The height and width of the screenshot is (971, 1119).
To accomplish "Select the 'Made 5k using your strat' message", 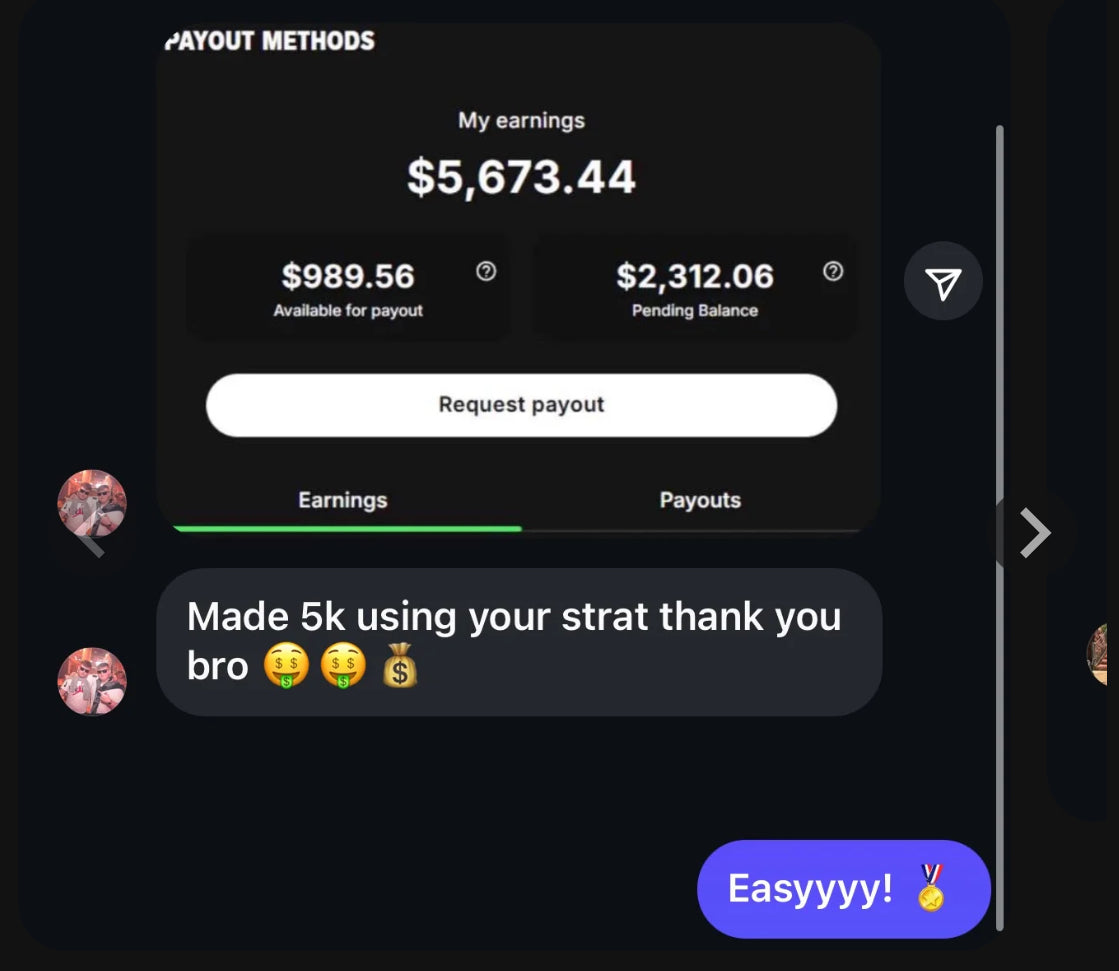I will coord(519,642).
